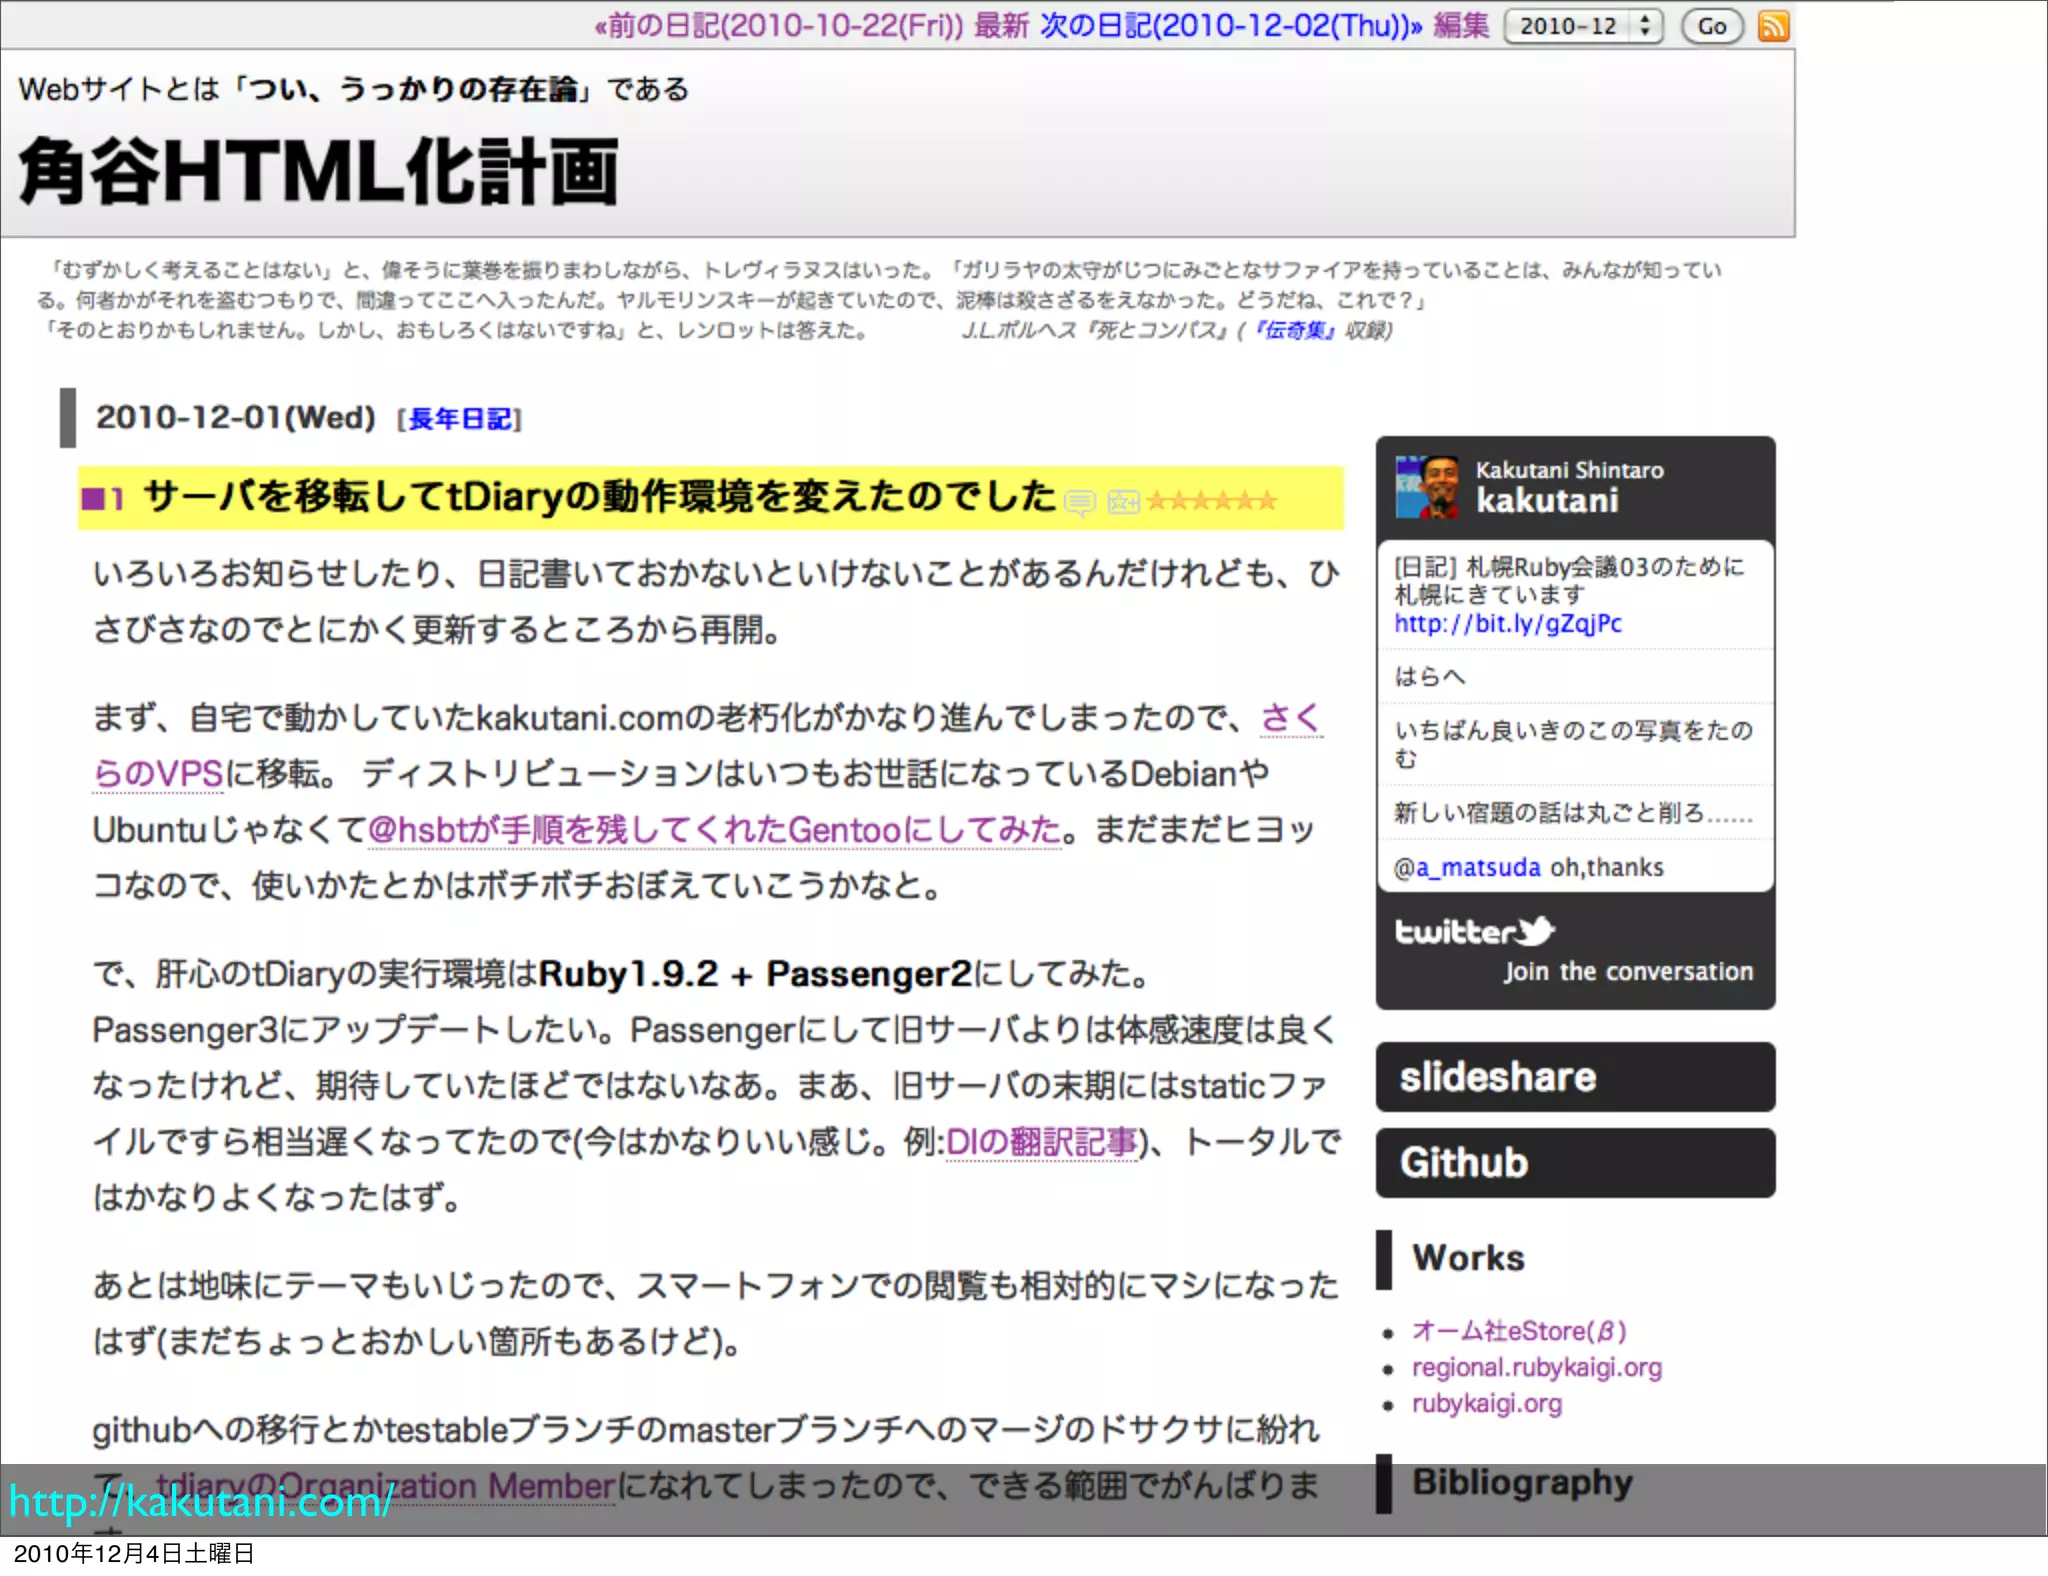Open regional.rubykaigi.org link
The height and width of the screenshot is (1576, 2048).
(1536, 1367)
